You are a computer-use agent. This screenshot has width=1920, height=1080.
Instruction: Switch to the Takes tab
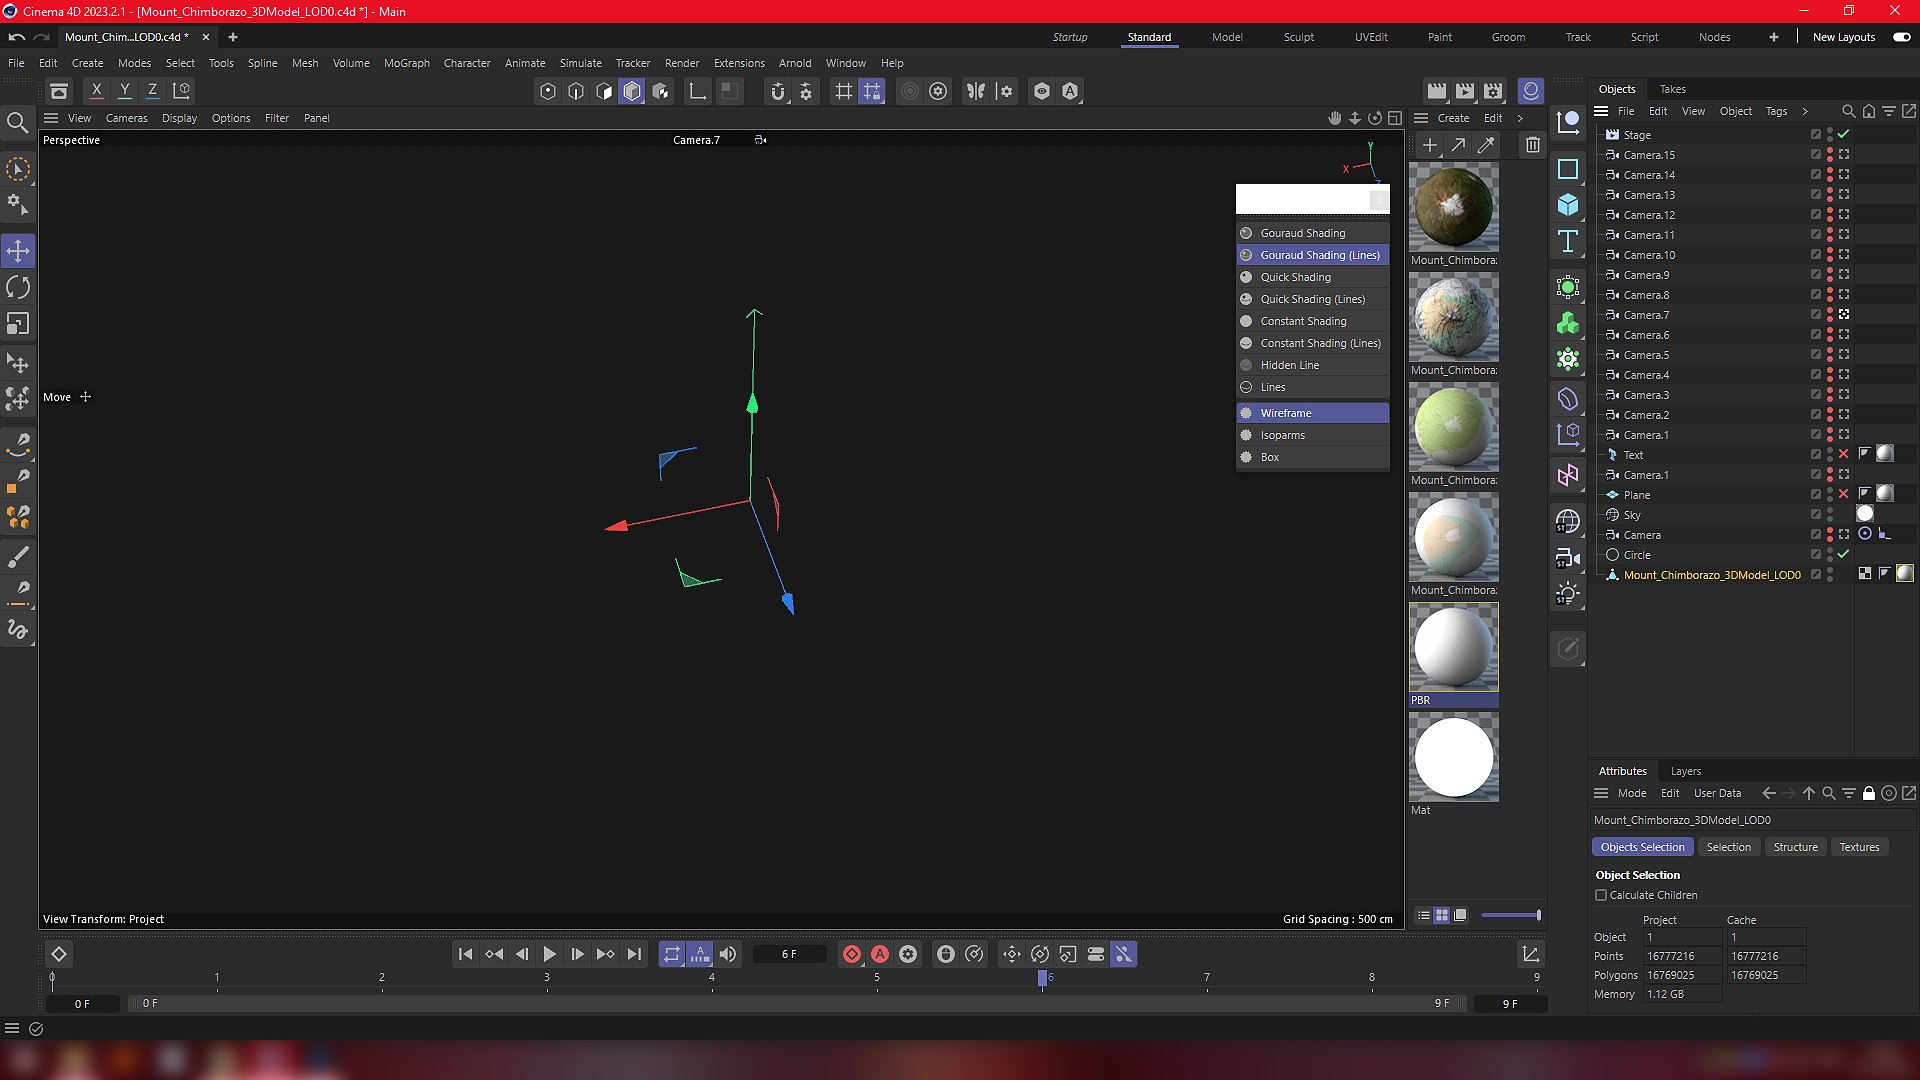click(1672, 89)
